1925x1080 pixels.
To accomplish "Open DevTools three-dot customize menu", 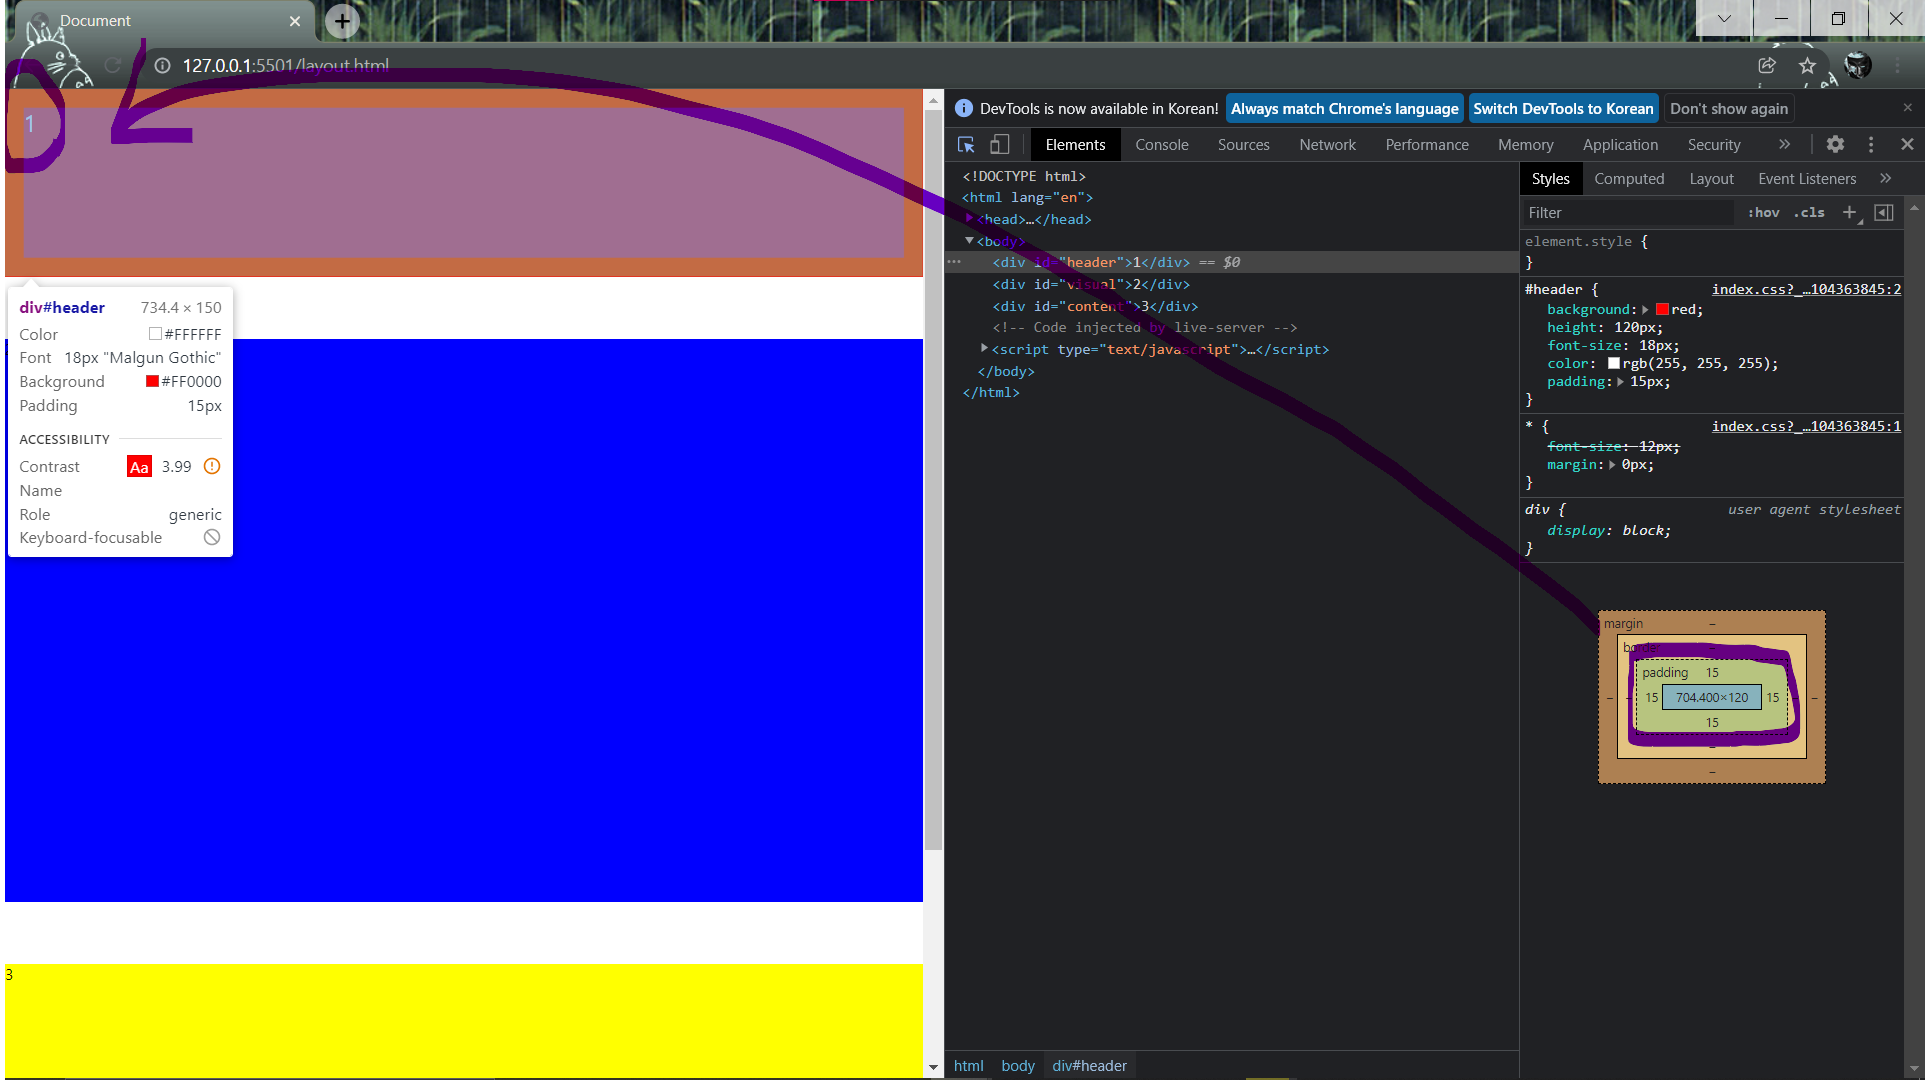I will pos(1871,144).
